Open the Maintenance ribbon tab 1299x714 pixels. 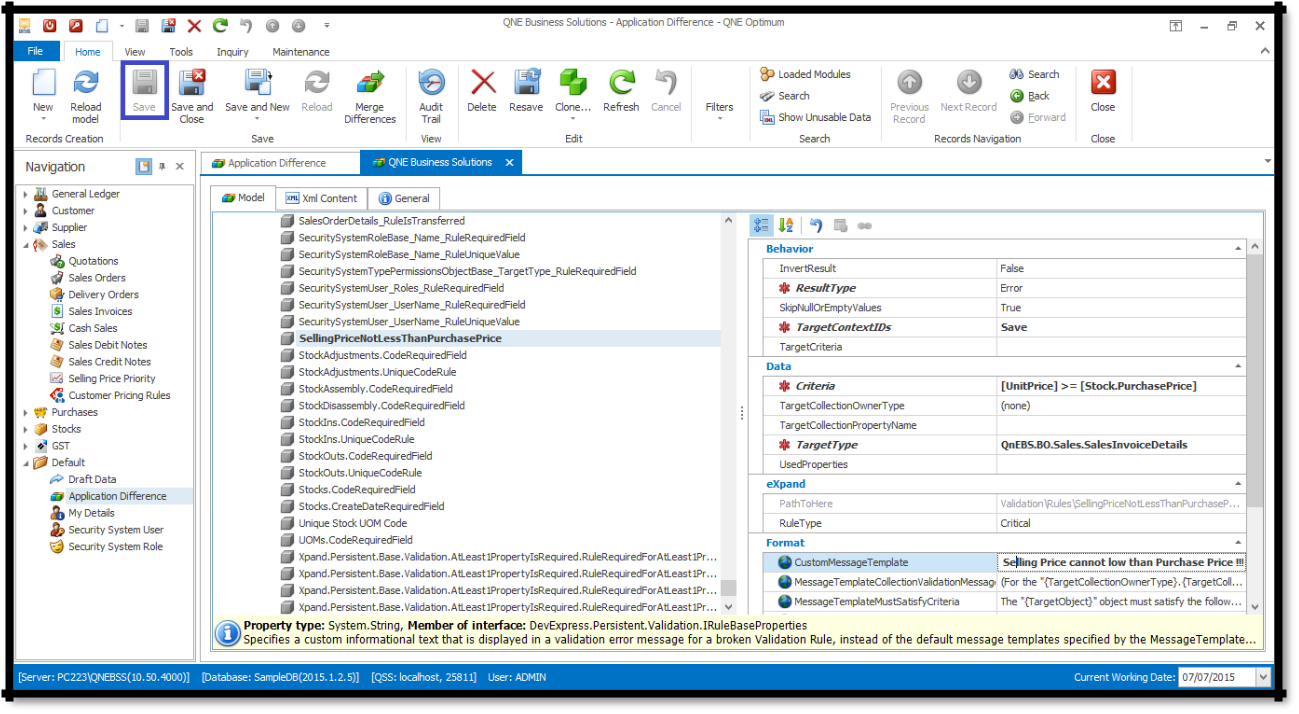tap(301, 52)
